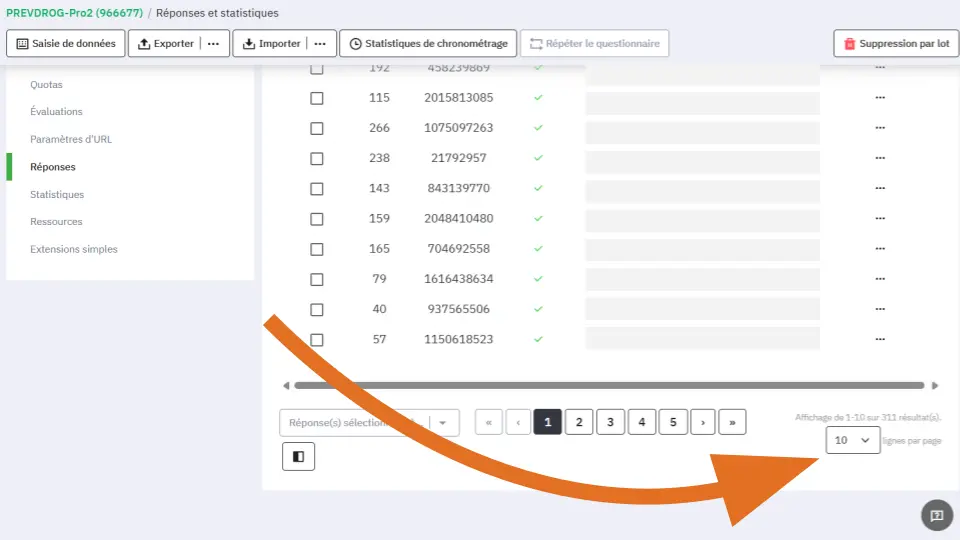The height and width of the screenshot is (540, 960).
Task: Tick the checkbox for response 40
Action: tap(317, 310)
